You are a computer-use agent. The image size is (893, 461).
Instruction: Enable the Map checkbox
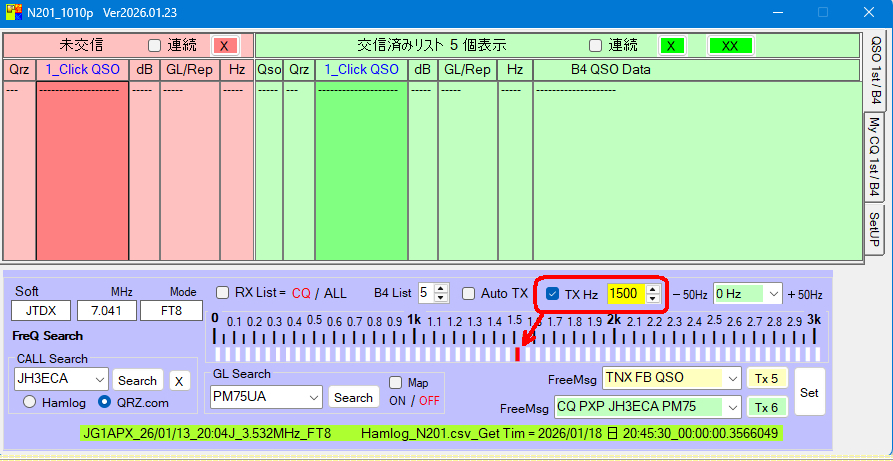tap(396, 382)
